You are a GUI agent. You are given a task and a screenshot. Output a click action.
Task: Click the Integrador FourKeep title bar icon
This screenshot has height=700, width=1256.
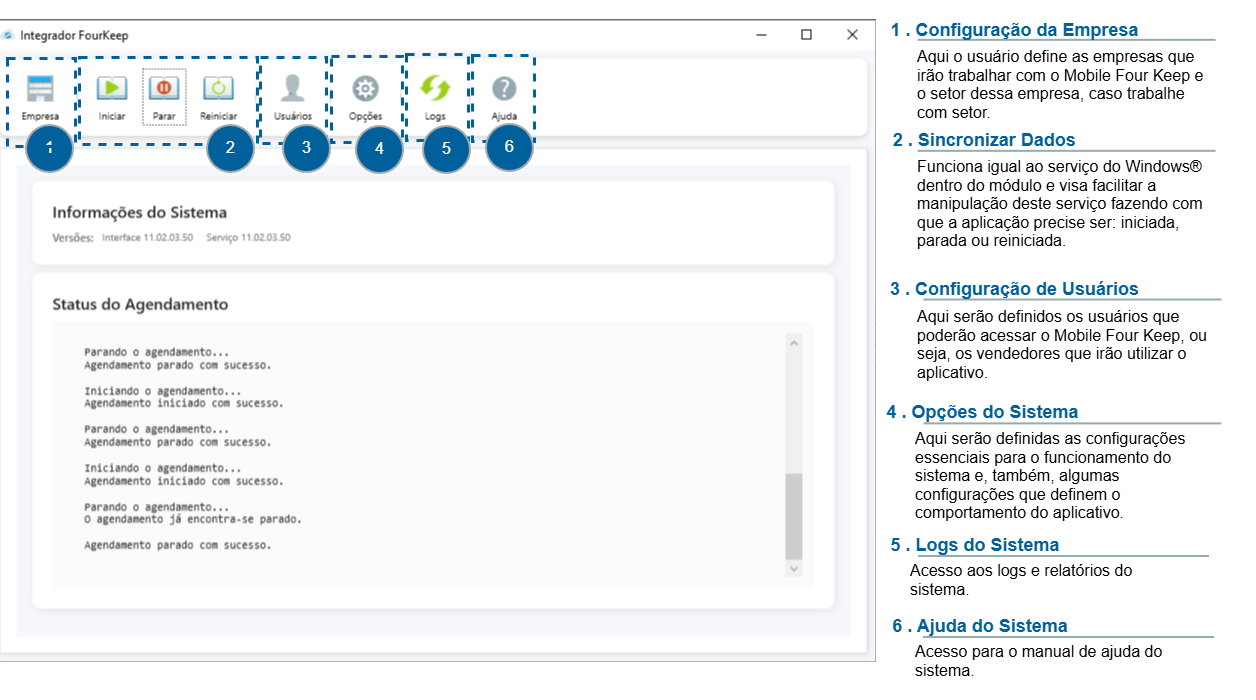(9, 35)
